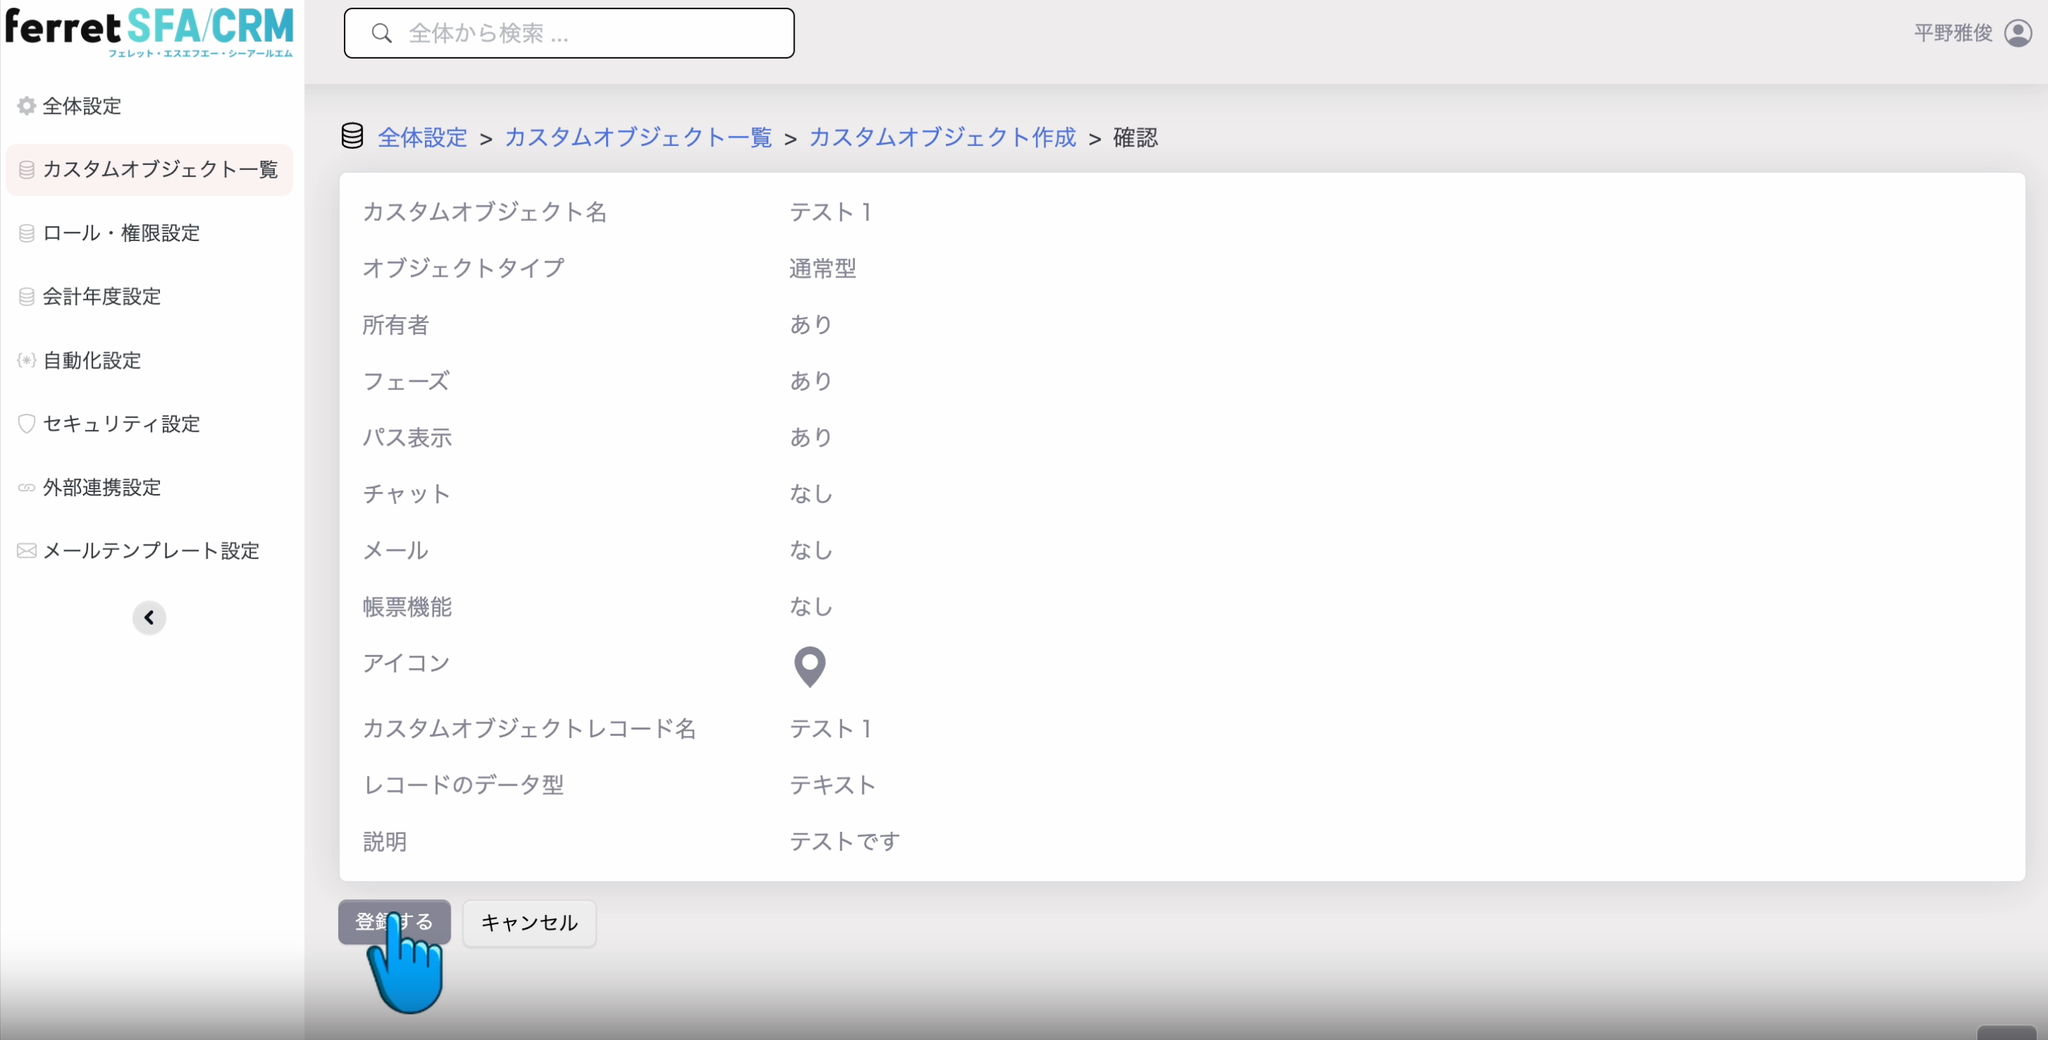The image size is (2048, 1040).
Task: Click the あり value in 所有者 row
Action: 811,325
